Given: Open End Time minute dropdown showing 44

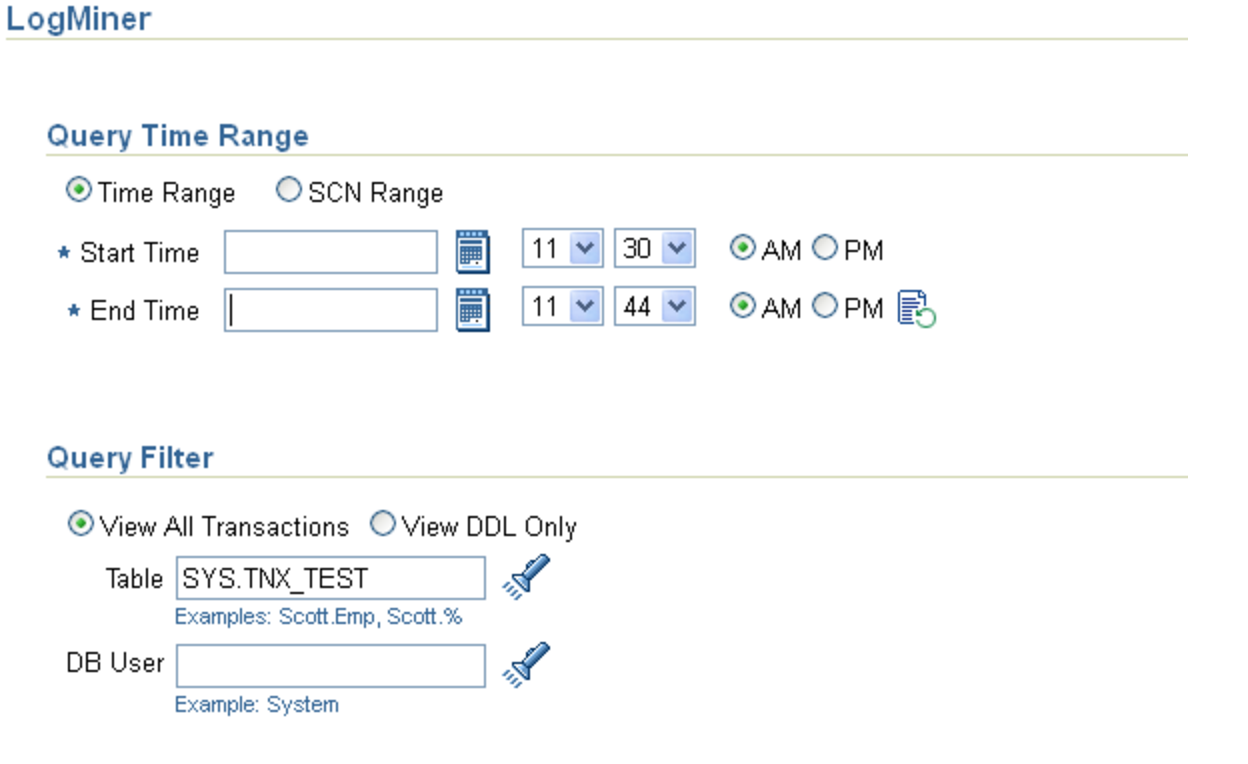Looking at the screenshot, I should [x=654, y=307].
